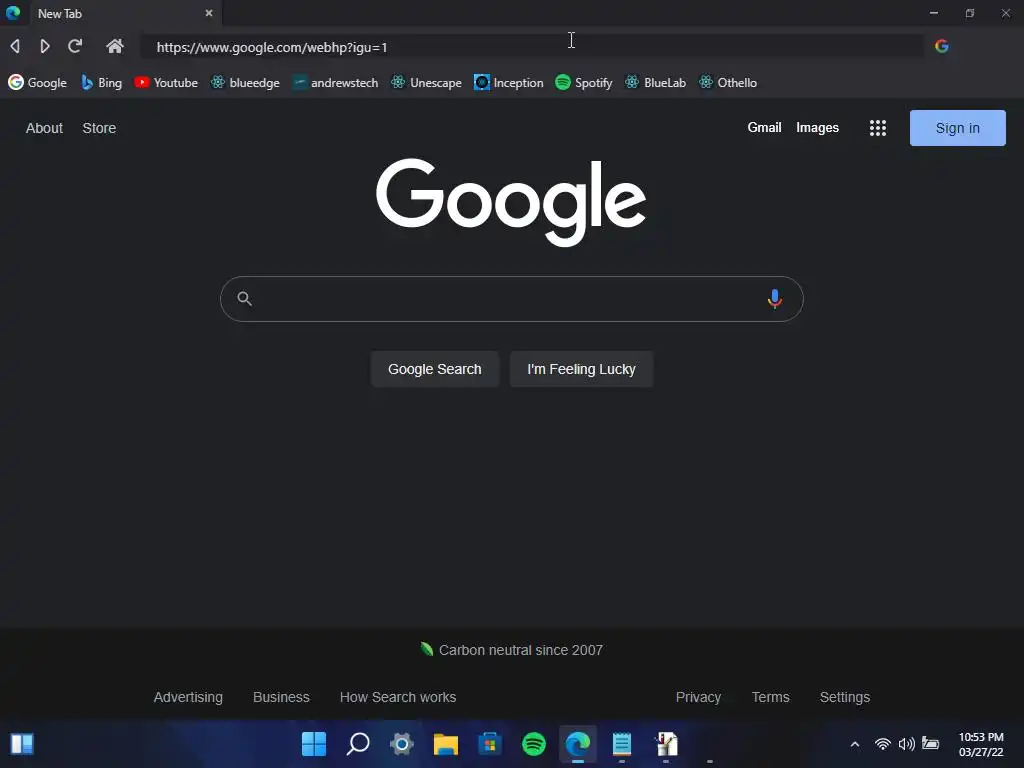This screenshot has width=1024, height=768.
Task: Open Microsoft Store from taskbar
Action: click(x=490, y=744)
